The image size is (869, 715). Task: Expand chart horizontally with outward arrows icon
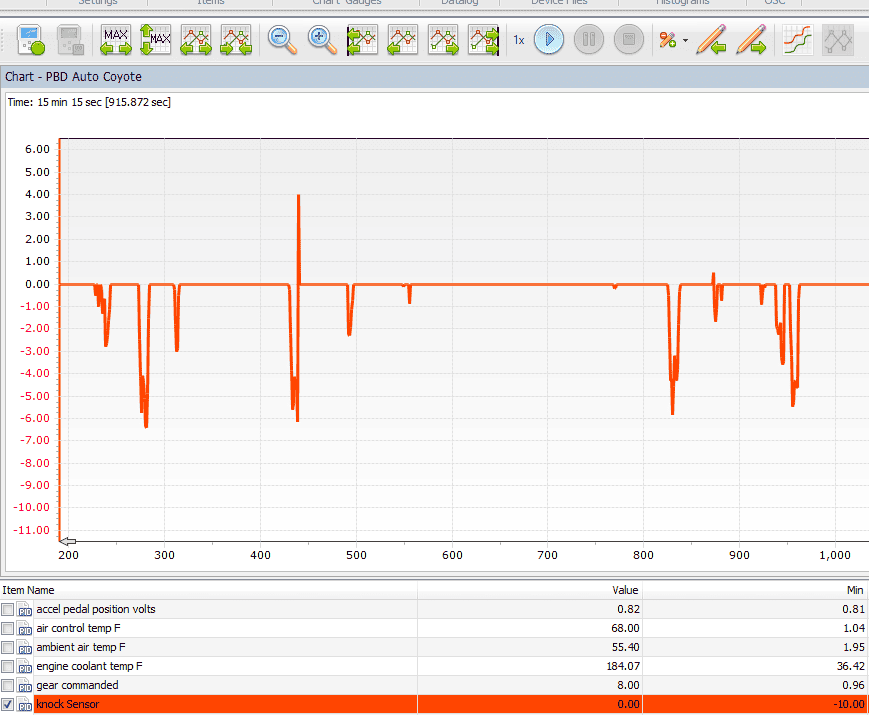(196, 40)
